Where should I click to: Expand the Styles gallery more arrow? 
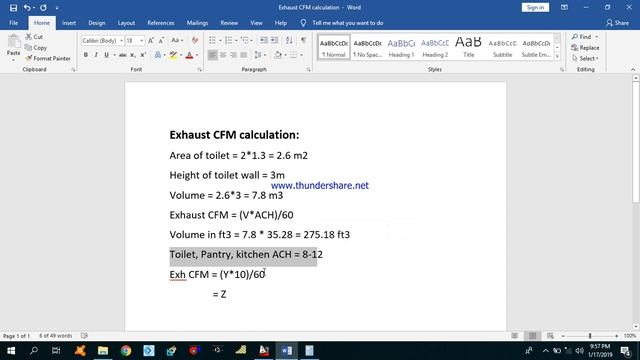557,56
